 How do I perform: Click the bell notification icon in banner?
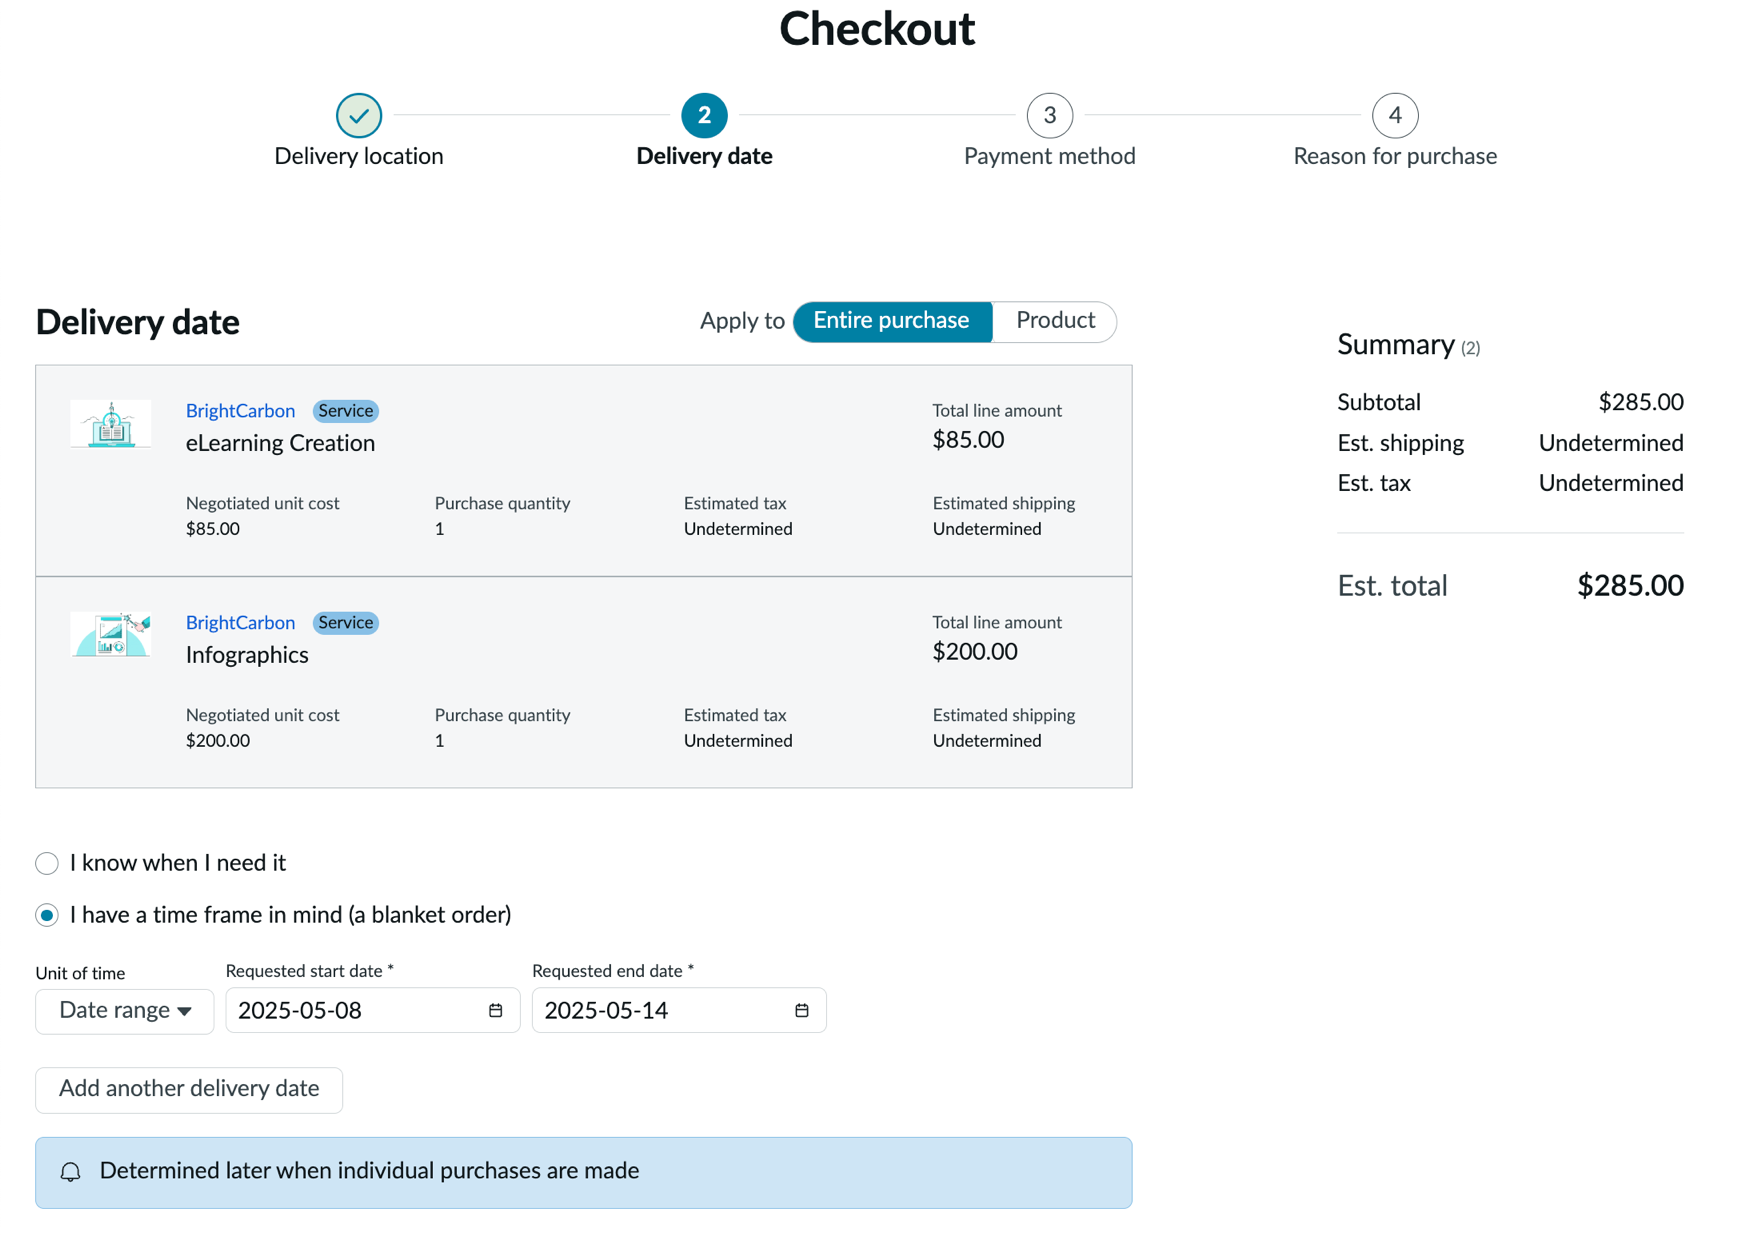pos(70,1172)
